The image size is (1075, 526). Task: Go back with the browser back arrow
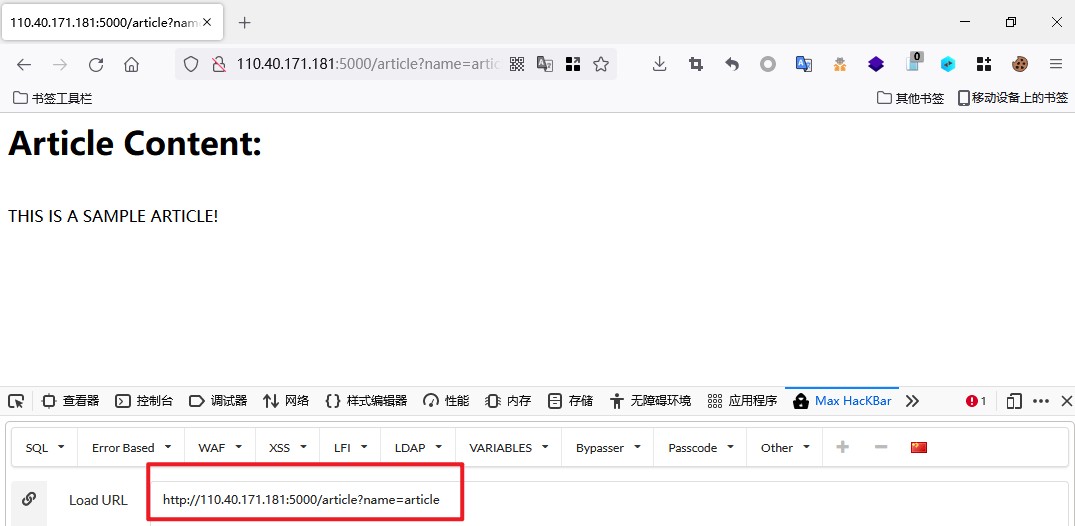(x=24, y=64)
